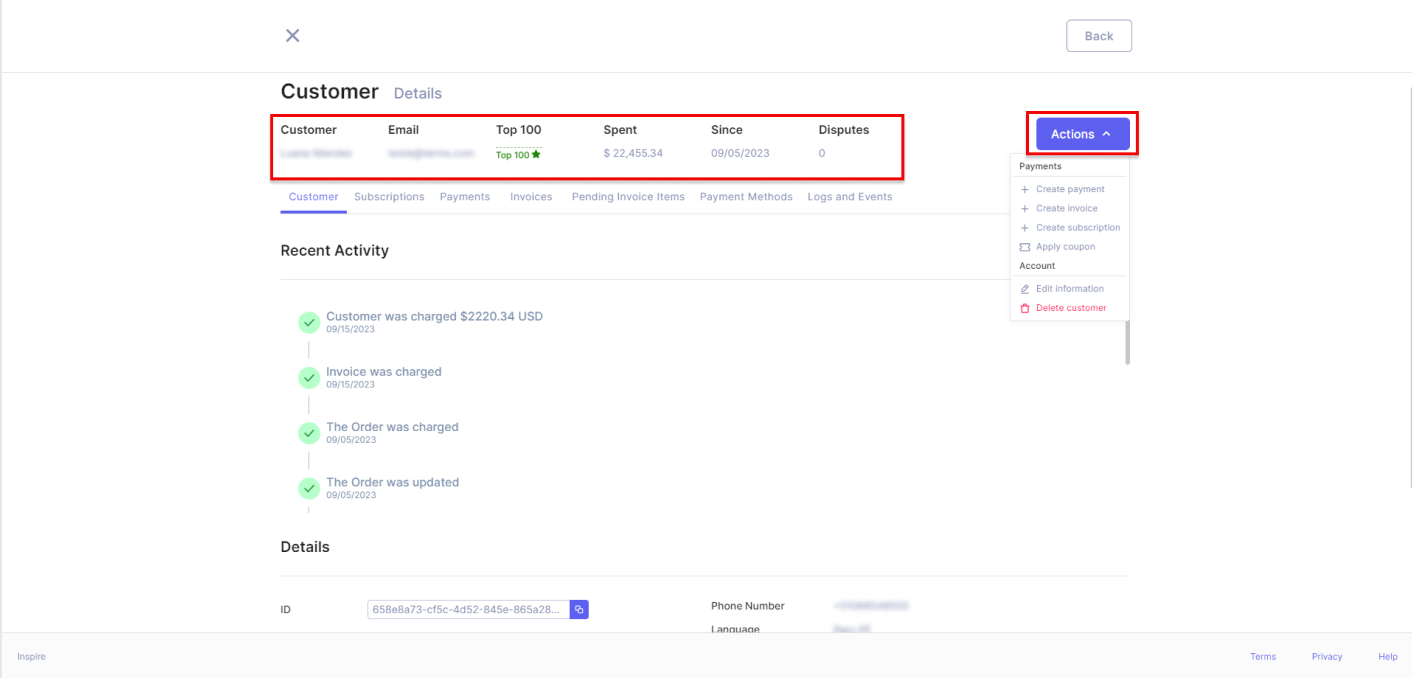1412x678 pixels.
Task: Click check icon for Invoice was charged
Action: (x=310, y=377)
